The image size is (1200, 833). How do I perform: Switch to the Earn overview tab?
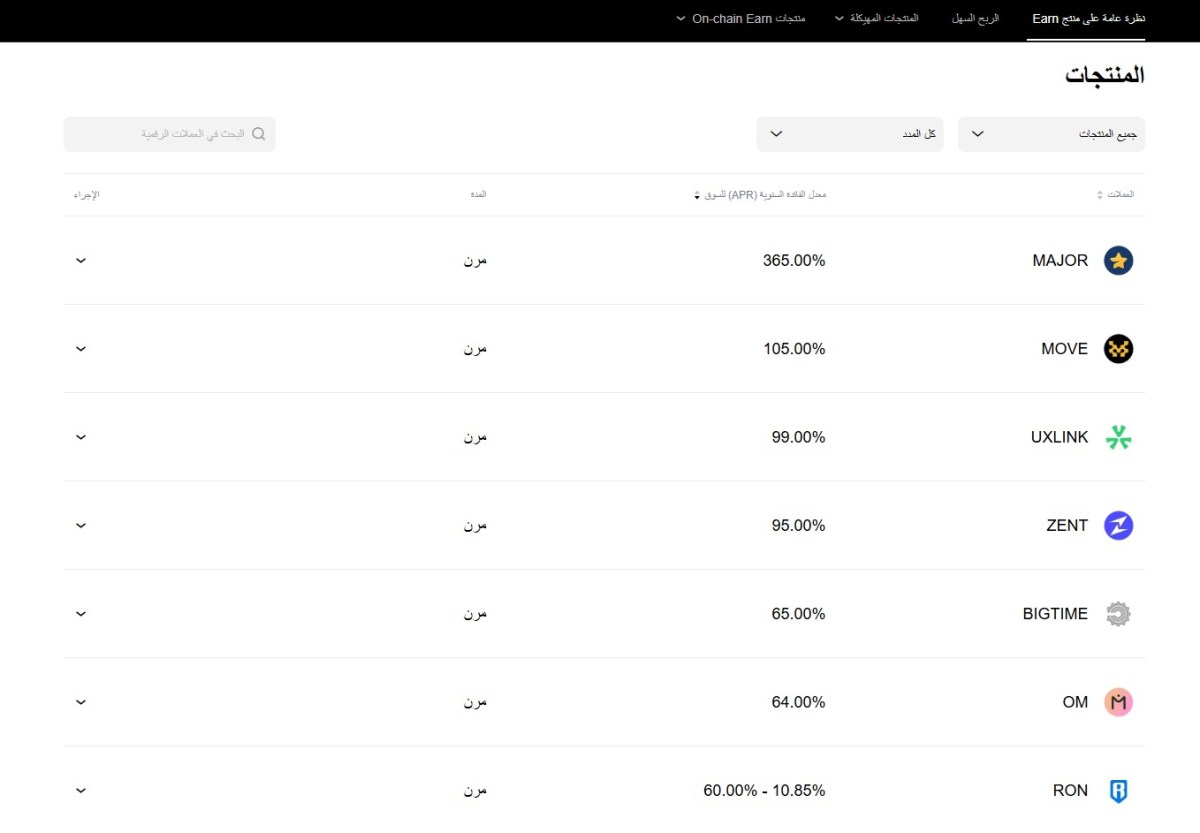(x=1088, y=19)
